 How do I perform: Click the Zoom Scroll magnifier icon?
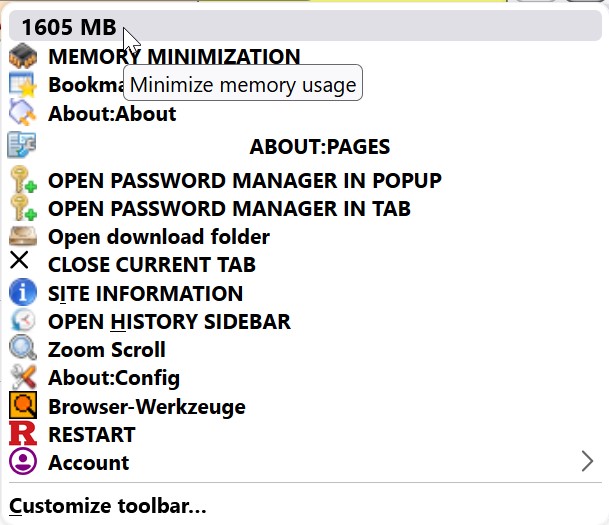(22, 350)
